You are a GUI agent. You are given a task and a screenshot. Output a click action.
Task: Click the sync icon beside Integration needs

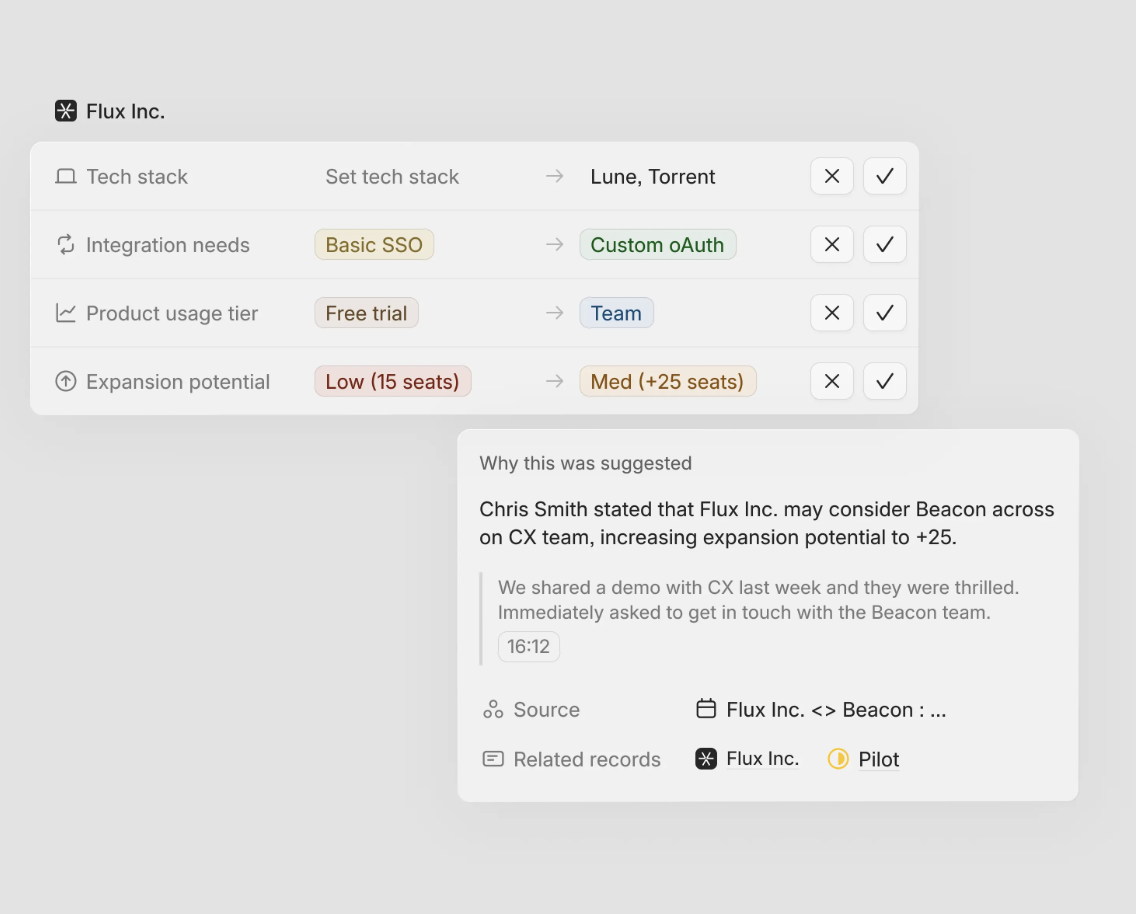click(x=66, y=245)
